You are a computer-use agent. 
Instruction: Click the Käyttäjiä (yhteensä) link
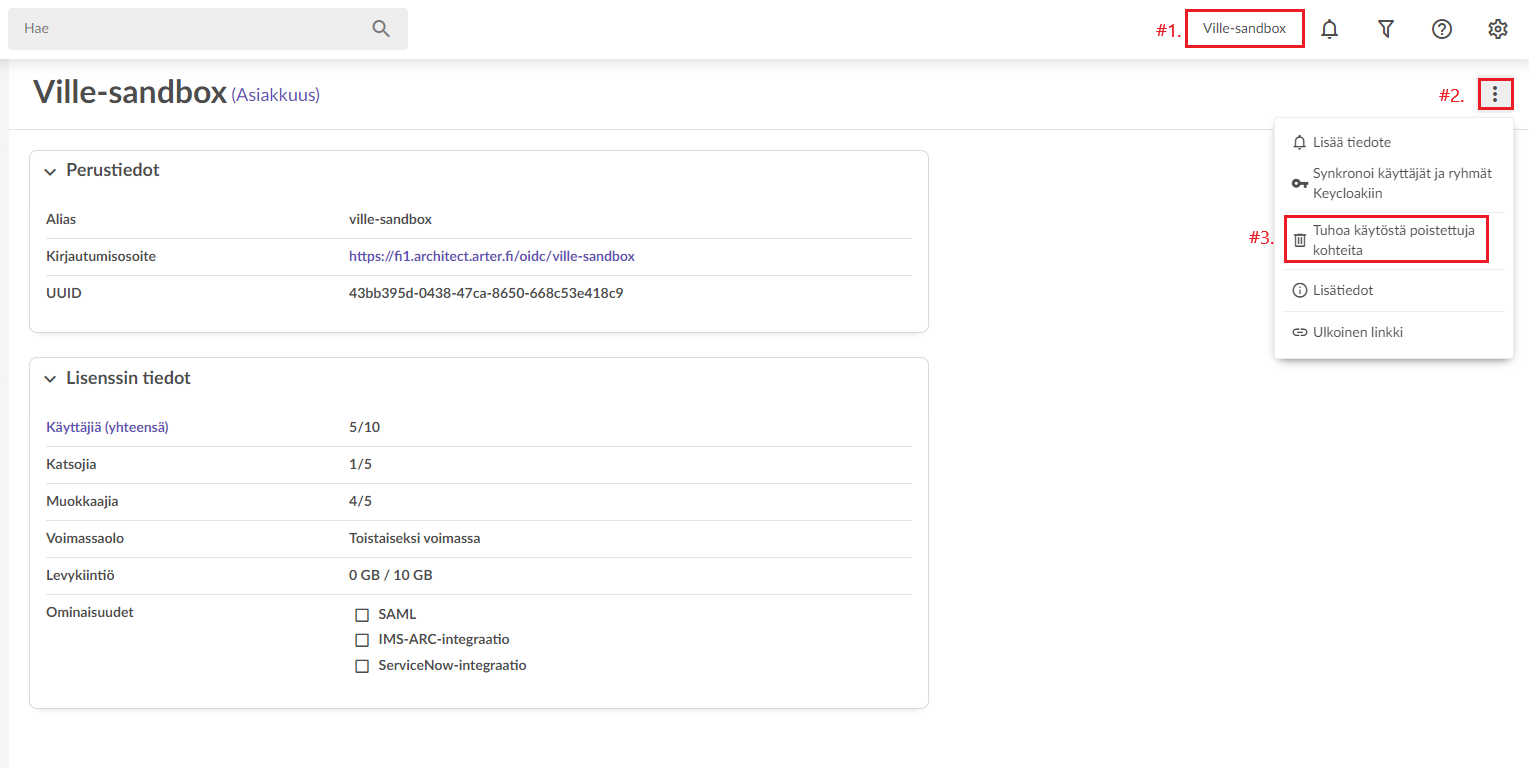(x=107, y=427)
